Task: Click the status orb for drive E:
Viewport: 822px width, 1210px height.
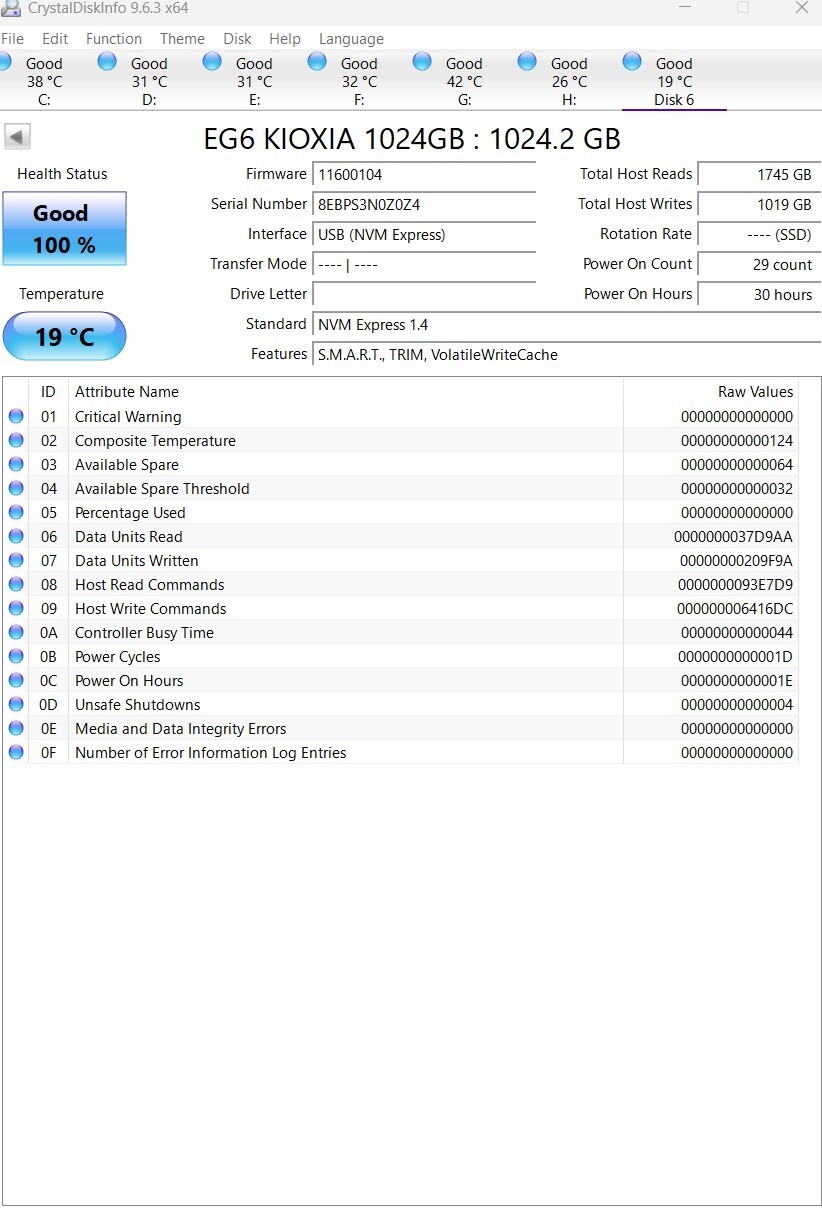Action: [212, 62]
